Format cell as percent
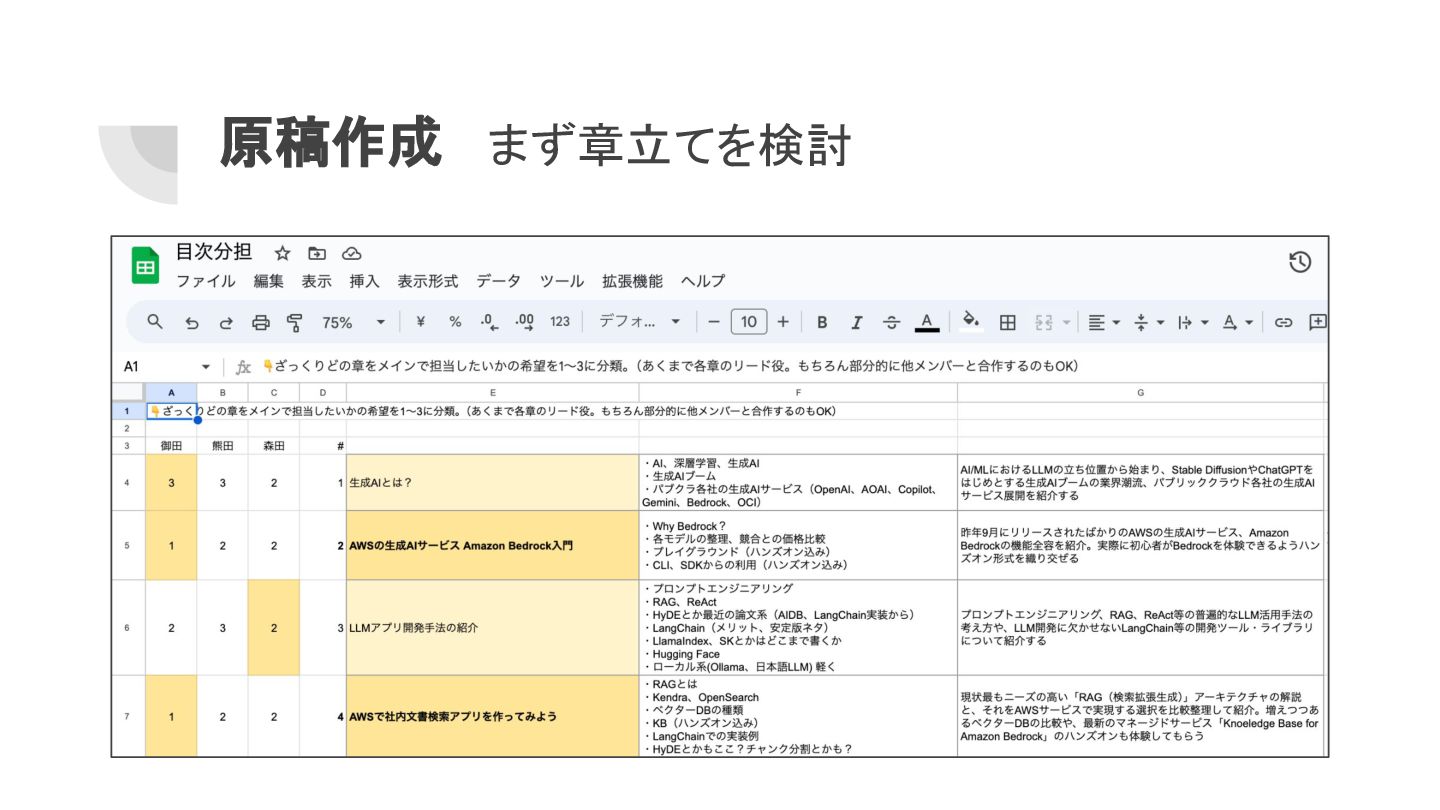The height and width of the screenshot is (810, 1440). pyautogui.click(x=455, y=322)
